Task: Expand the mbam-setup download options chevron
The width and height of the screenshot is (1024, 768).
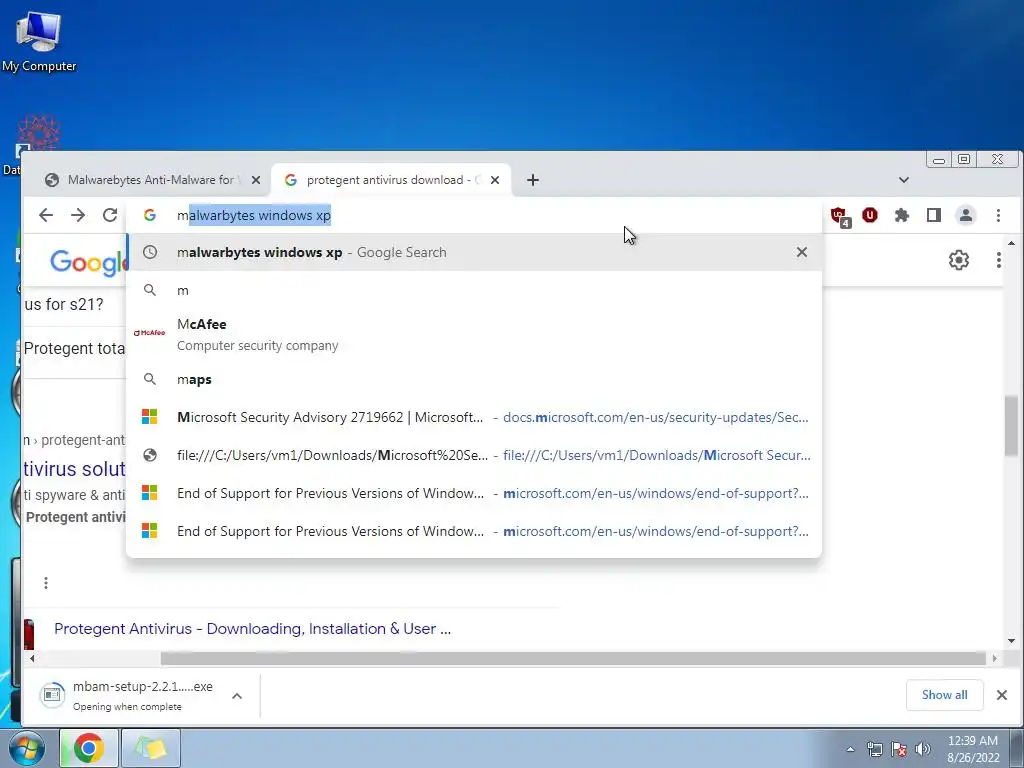Action: (x=237, y=696)
